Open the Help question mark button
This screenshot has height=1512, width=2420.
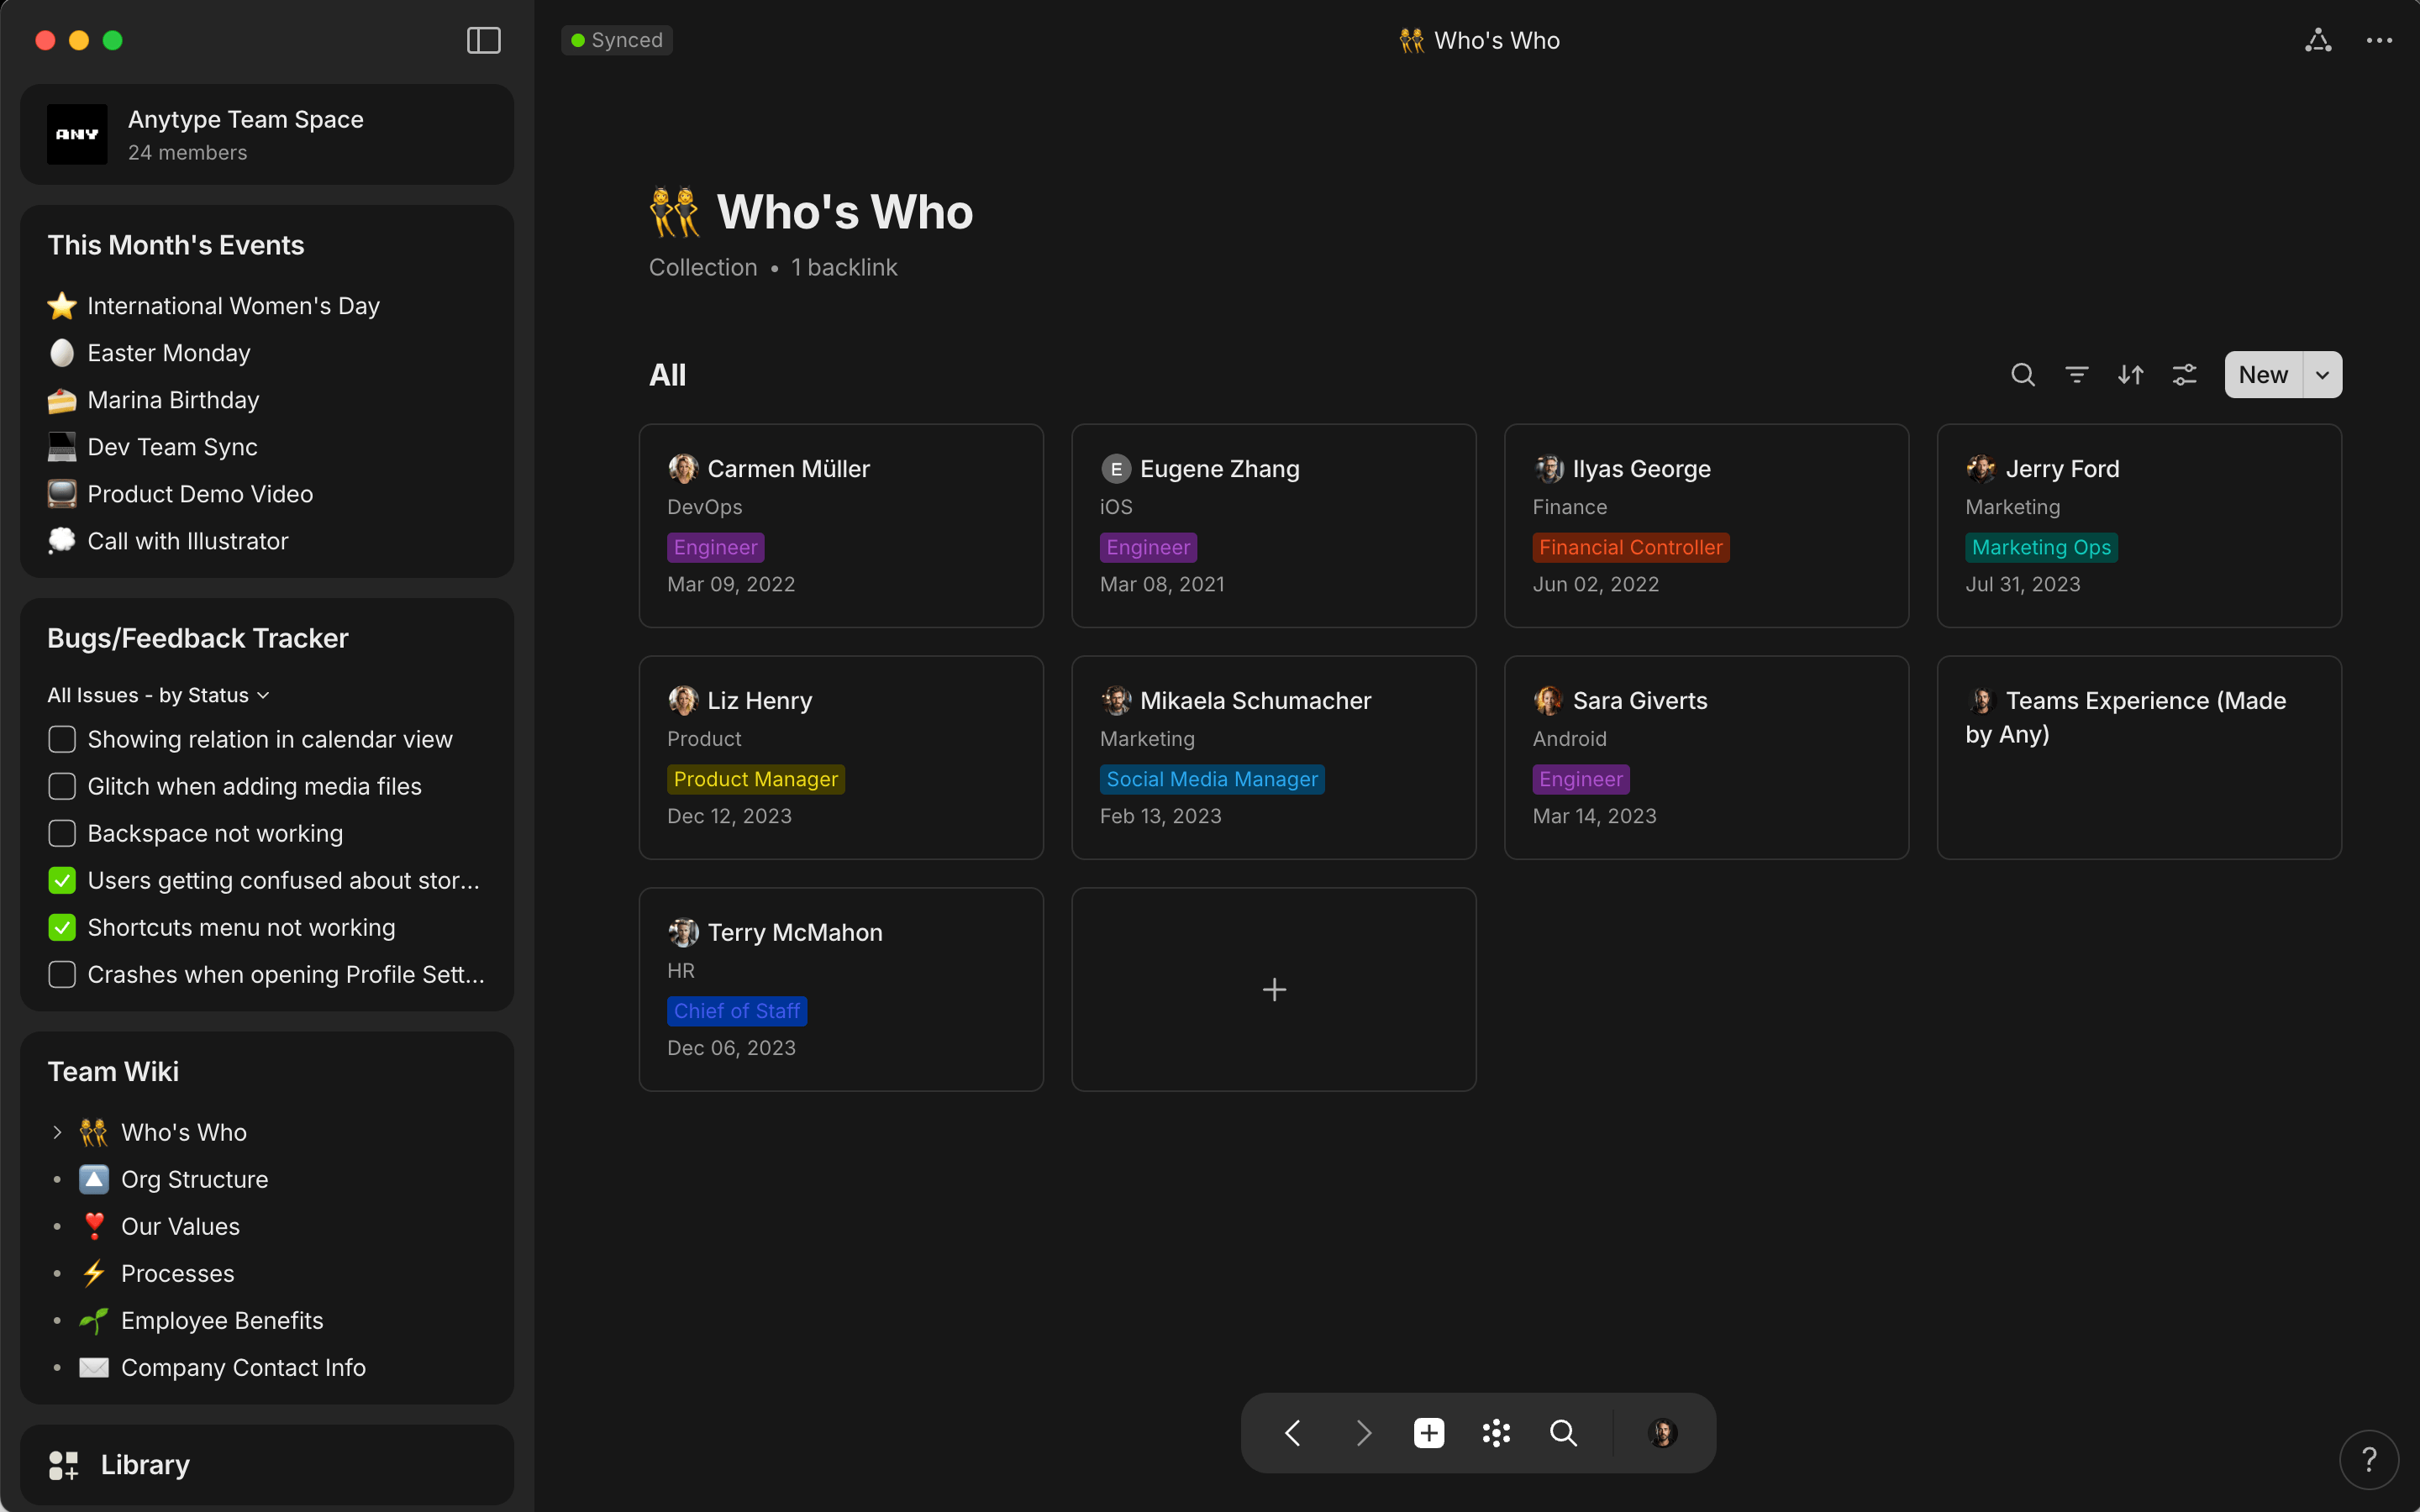tap(2369, 1459)
